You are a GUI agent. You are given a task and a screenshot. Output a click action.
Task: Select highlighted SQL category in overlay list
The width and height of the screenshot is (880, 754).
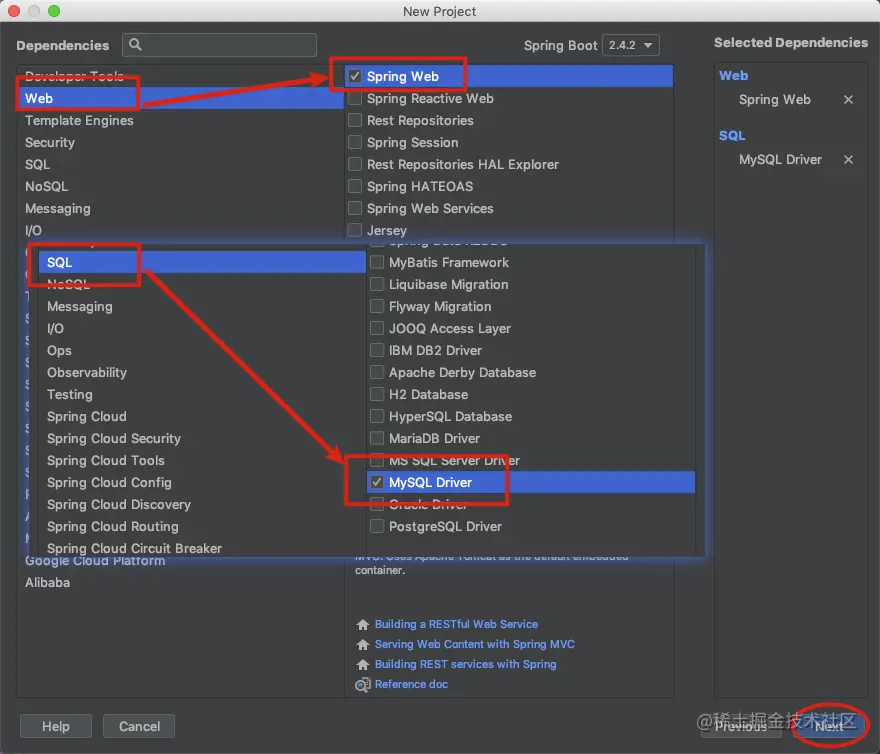202,262
